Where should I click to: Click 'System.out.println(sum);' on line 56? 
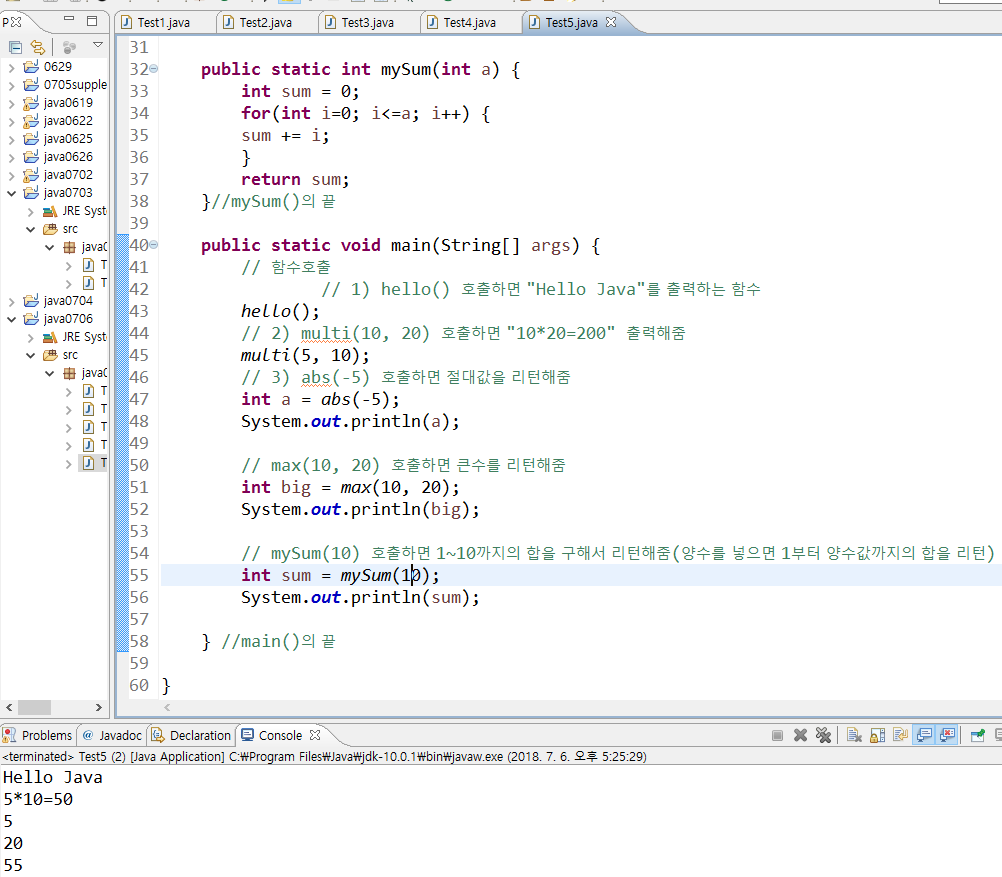[x=360, y=598]
